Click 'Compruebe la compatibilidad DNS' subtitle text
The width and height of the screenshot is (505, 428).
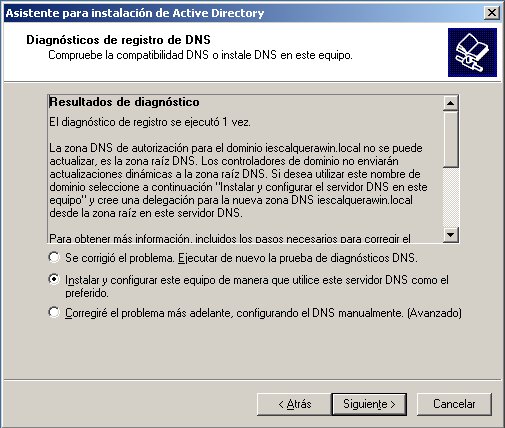point(200,55)
